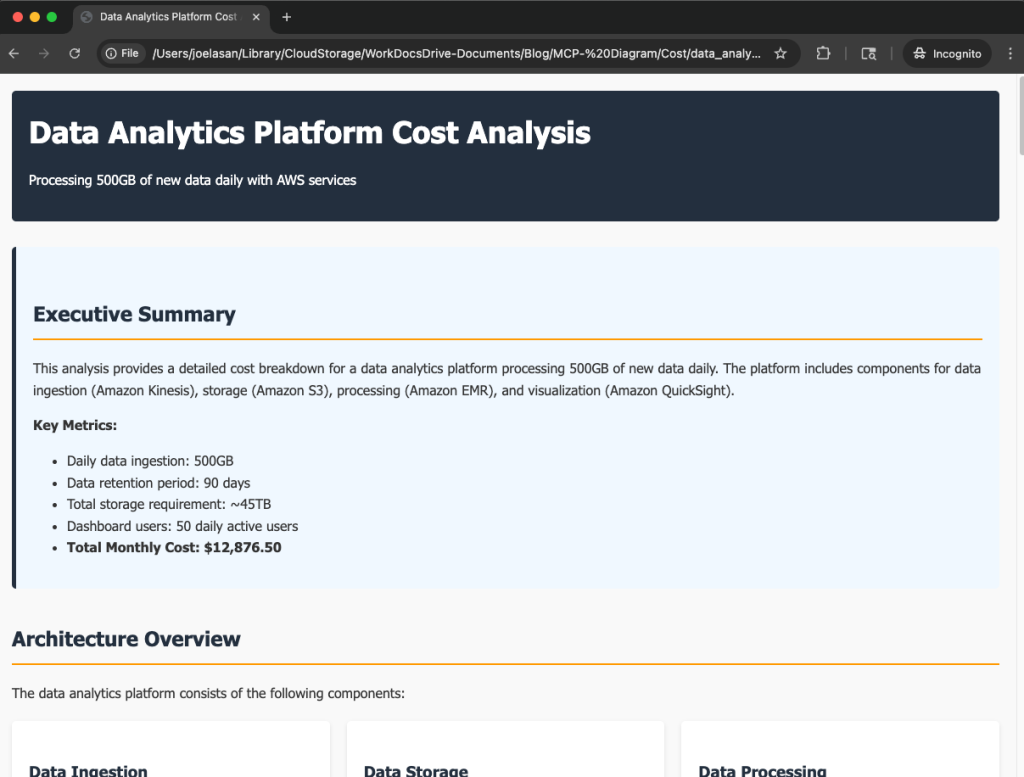Click the page's vertical scrollbar
This screenshot has width=1024, height=777.
(1019, 120)
